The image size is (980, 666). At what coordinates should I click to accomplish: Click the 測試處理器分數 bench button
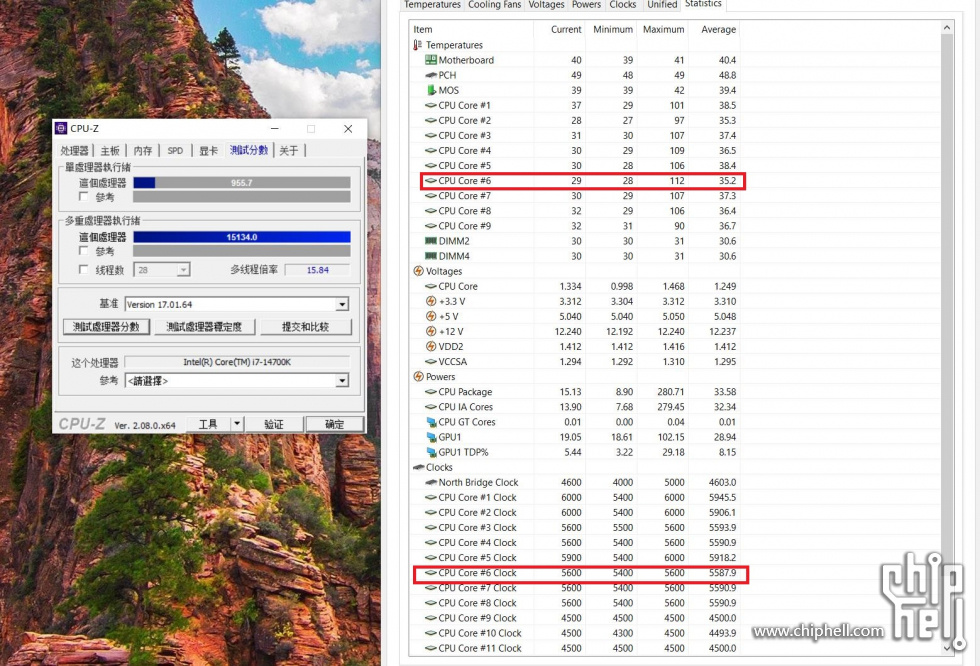106,327
